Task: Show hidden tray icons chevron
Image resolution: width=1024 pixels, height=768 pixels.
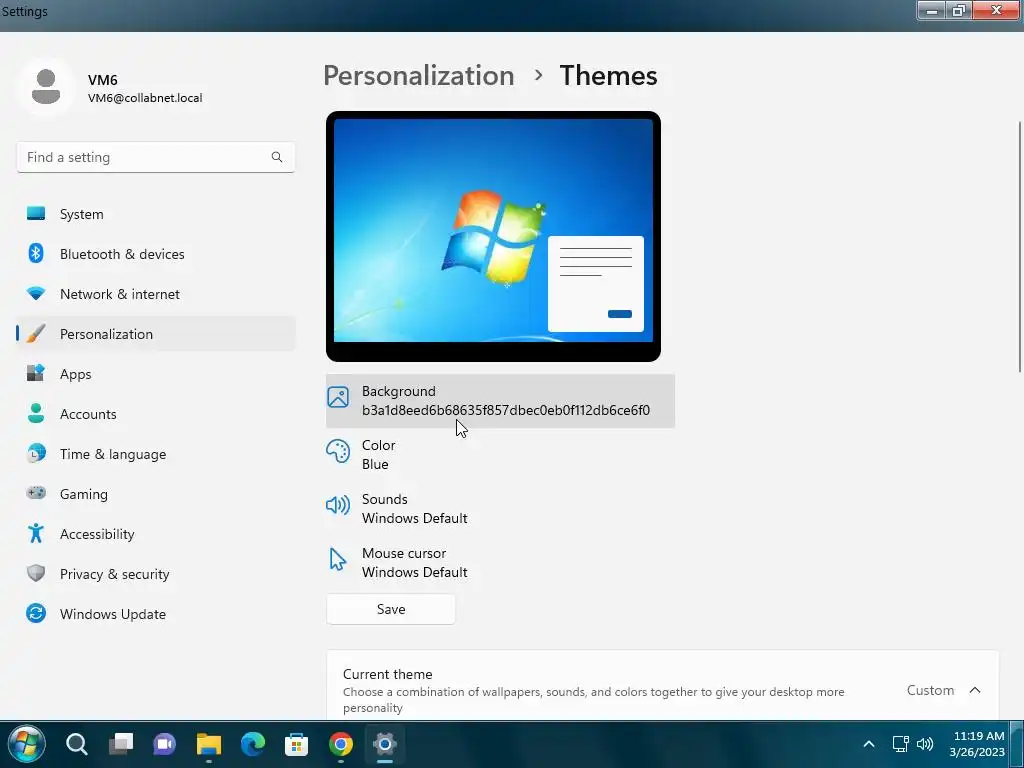Action: pos(869,744)
